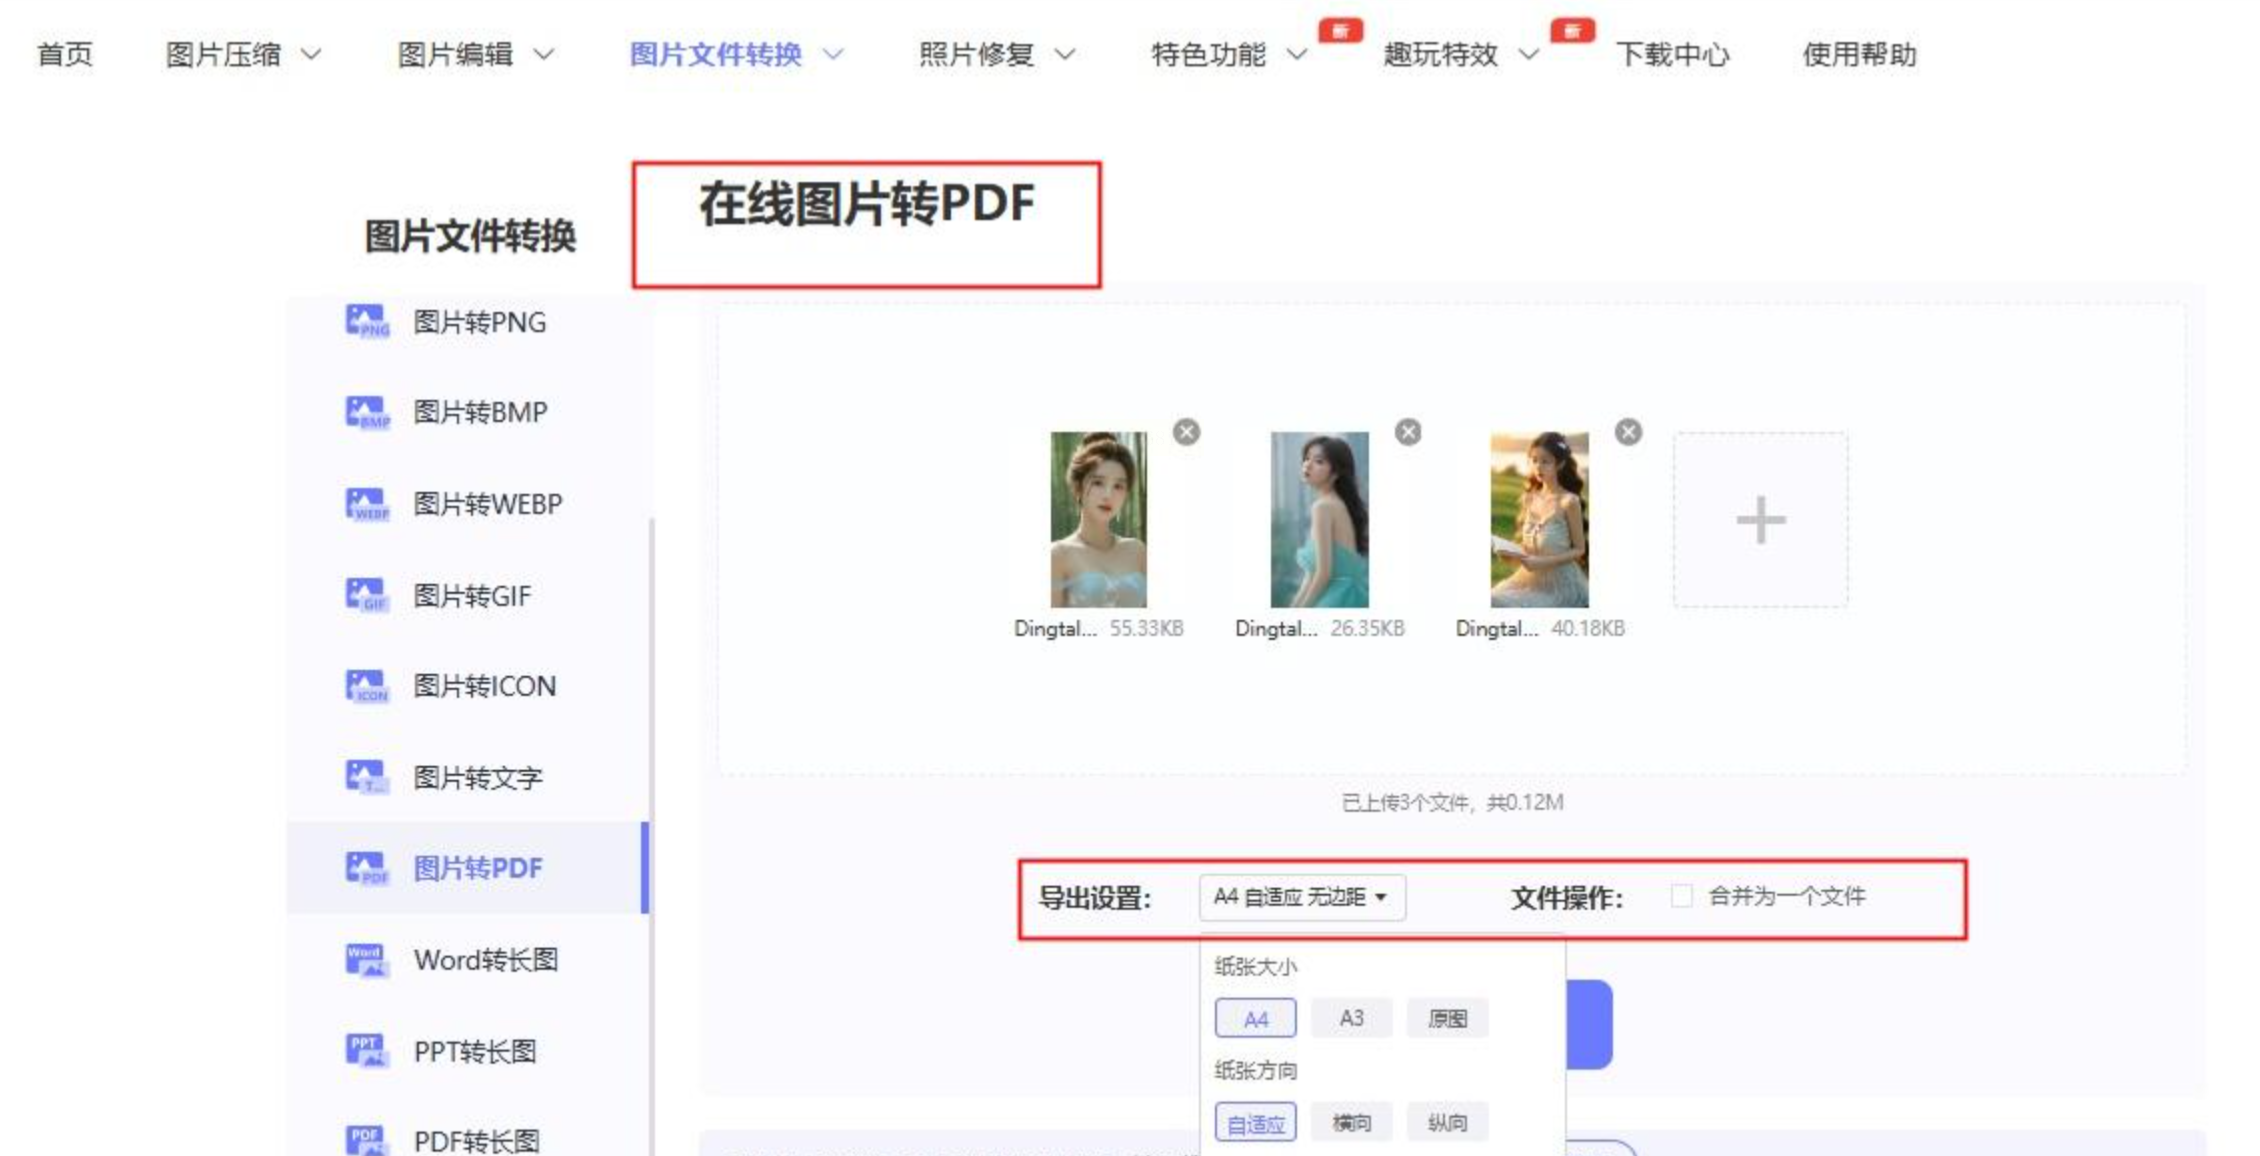Click the sidebar vertical scrollbar
The height and width of the screenshot is (1156, 2260).
(x=652, y=700)
